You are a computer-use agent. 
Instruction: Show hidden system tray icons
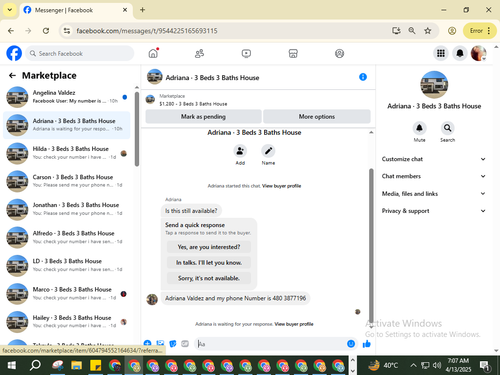coord(413,365)
